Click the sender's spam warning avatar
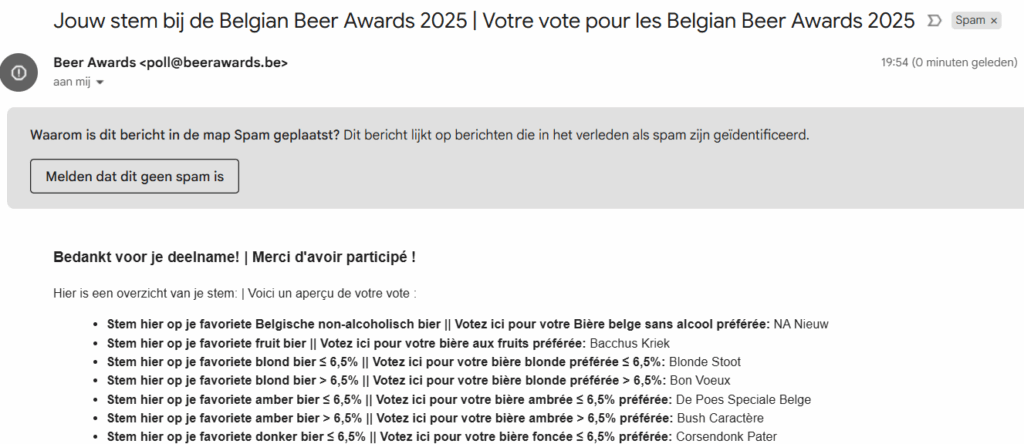 (18, 71)
